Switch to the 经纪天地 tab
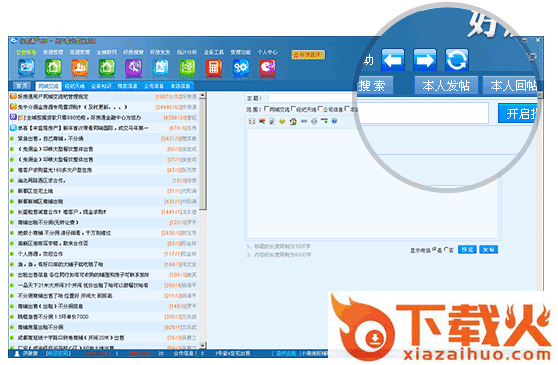 (x=75, y=86)
